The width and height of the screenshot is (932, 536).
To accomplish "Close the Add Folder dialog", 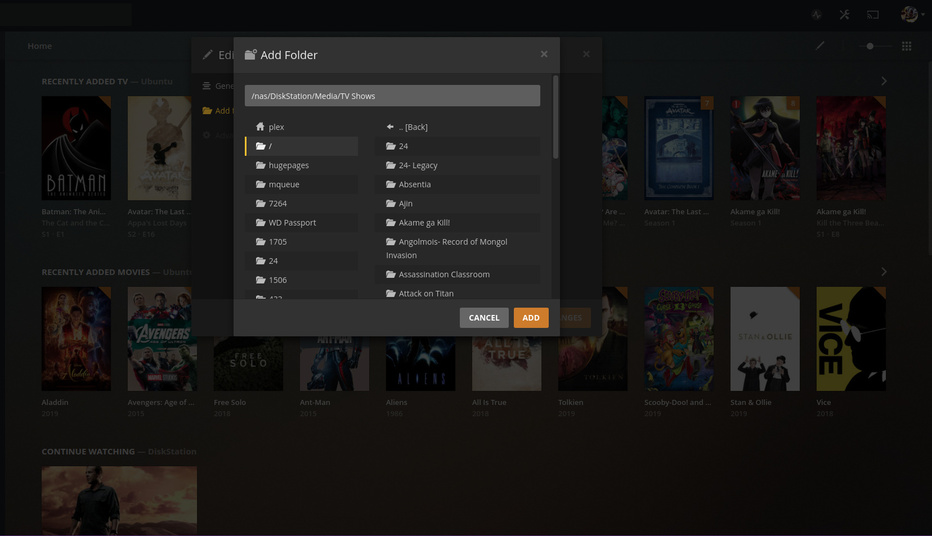I will (x=544, y=54).
